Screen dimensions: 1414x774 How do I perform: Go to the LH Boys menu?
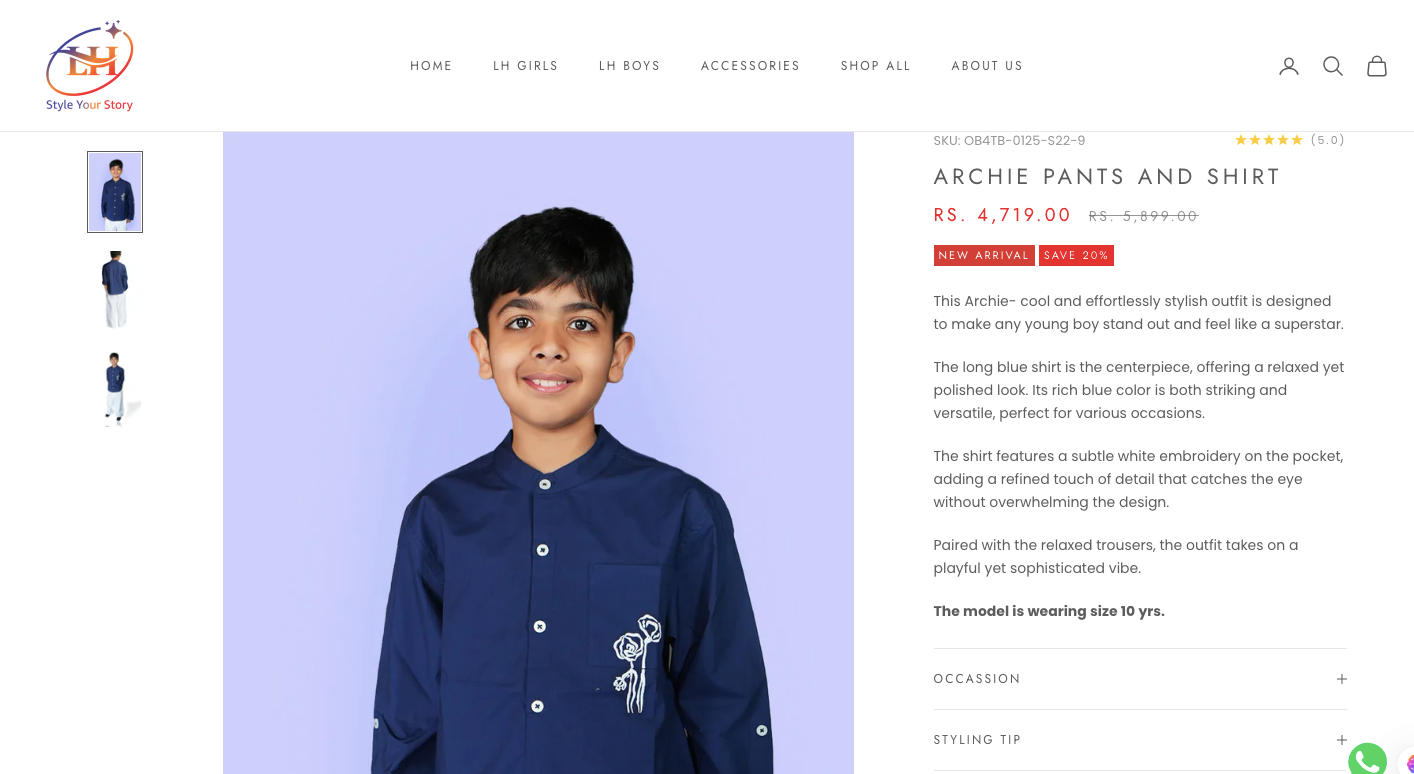pyautogui.click(x=630, y=66)
